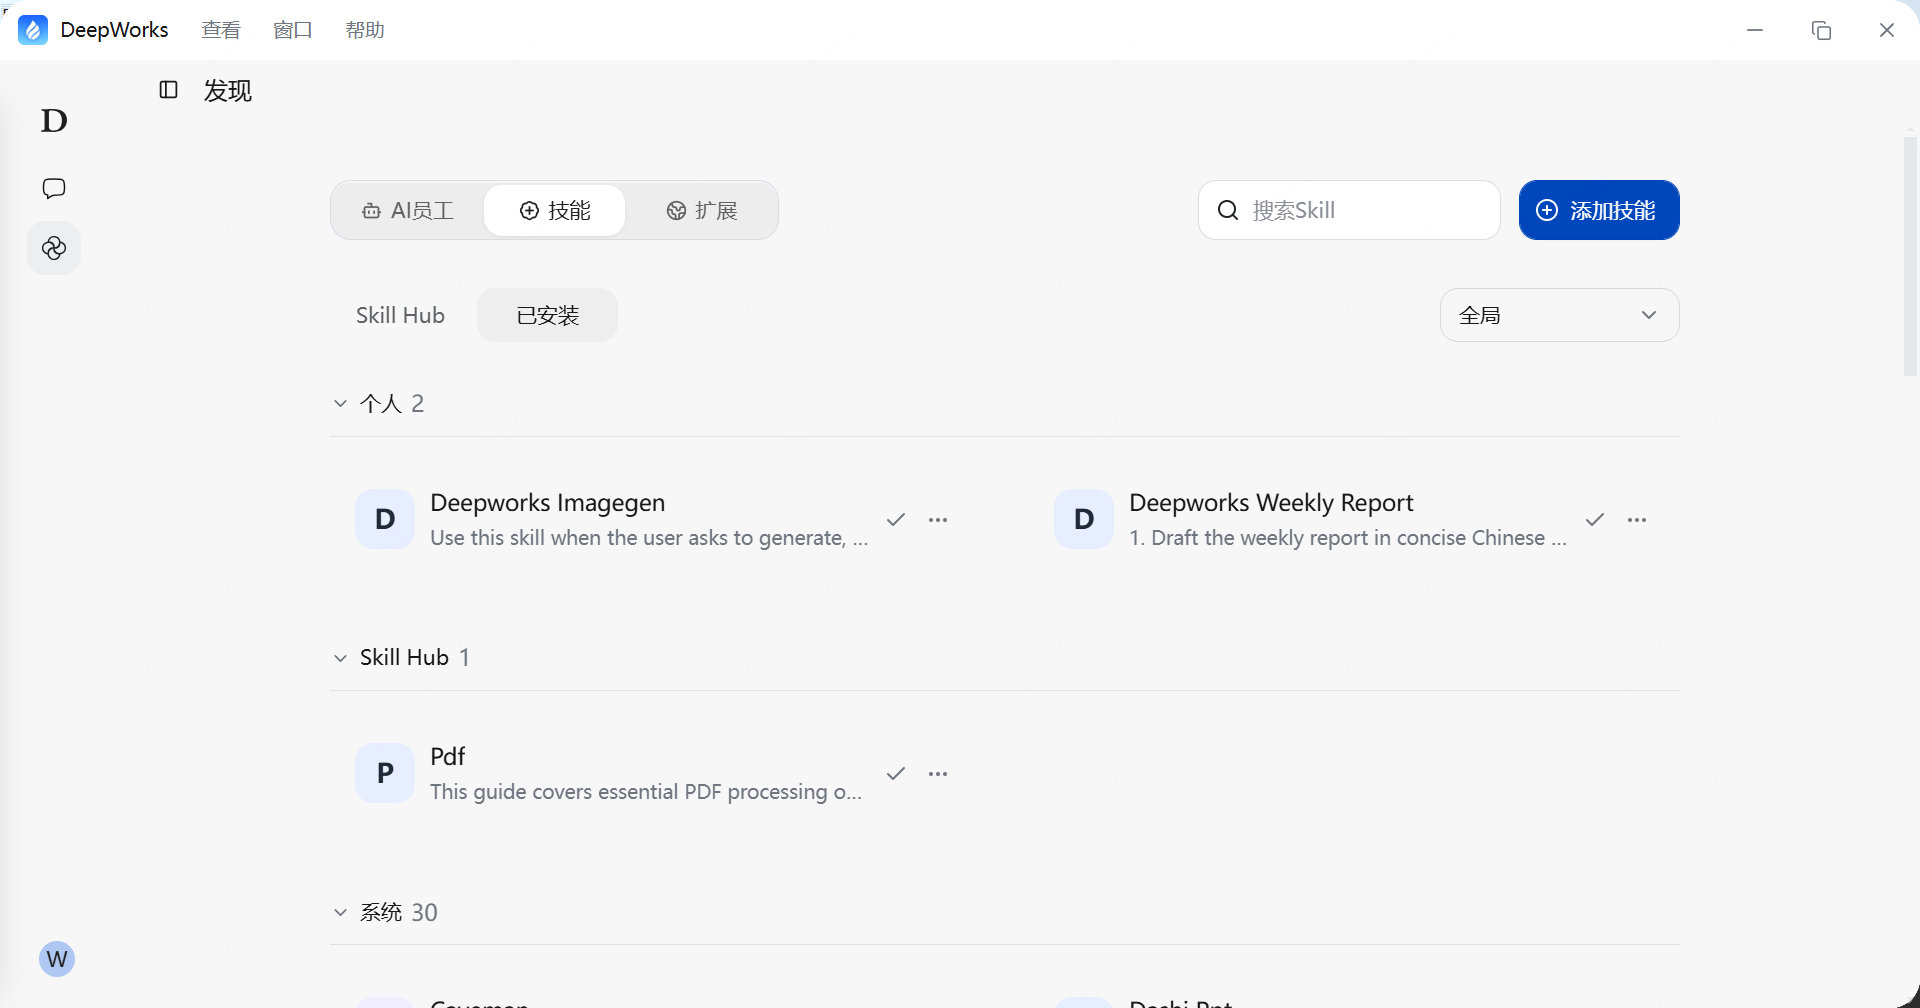Click the 添加技能 button
The width and height of the screenshot is (1920, 1008).
coord(1599,210)
